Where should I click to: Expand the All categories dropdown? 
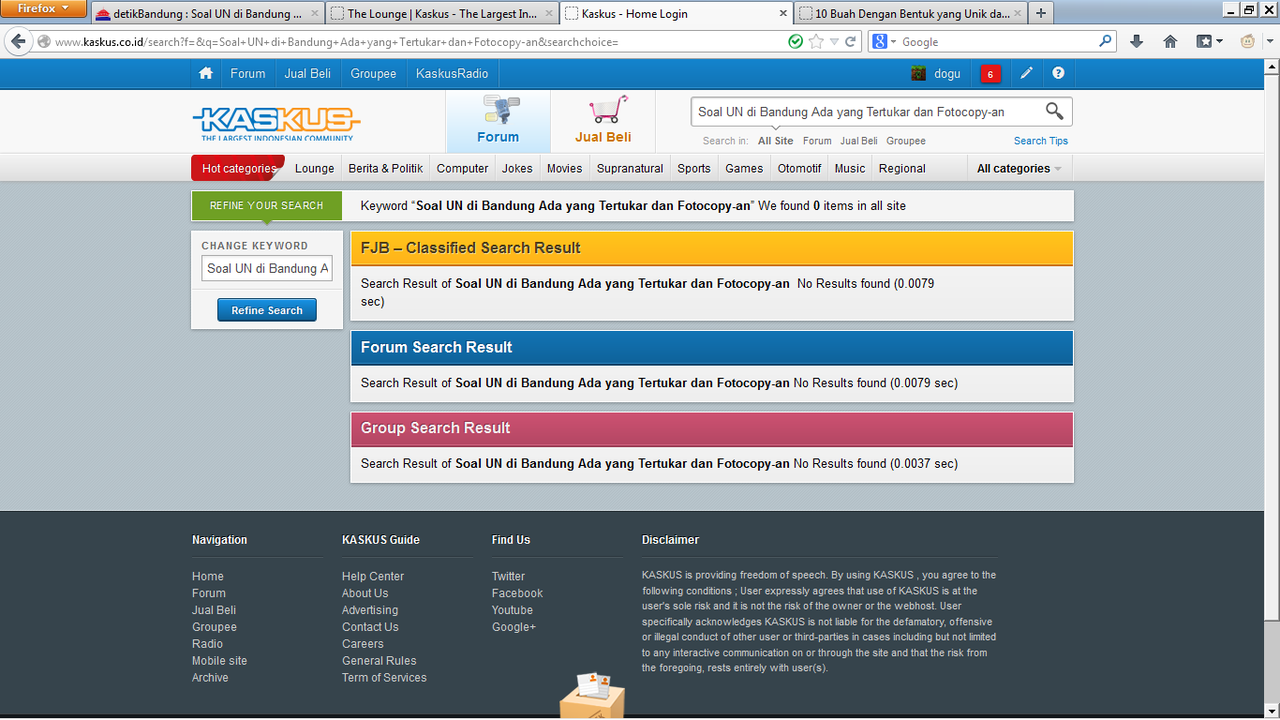click(x=1019, y=168)
